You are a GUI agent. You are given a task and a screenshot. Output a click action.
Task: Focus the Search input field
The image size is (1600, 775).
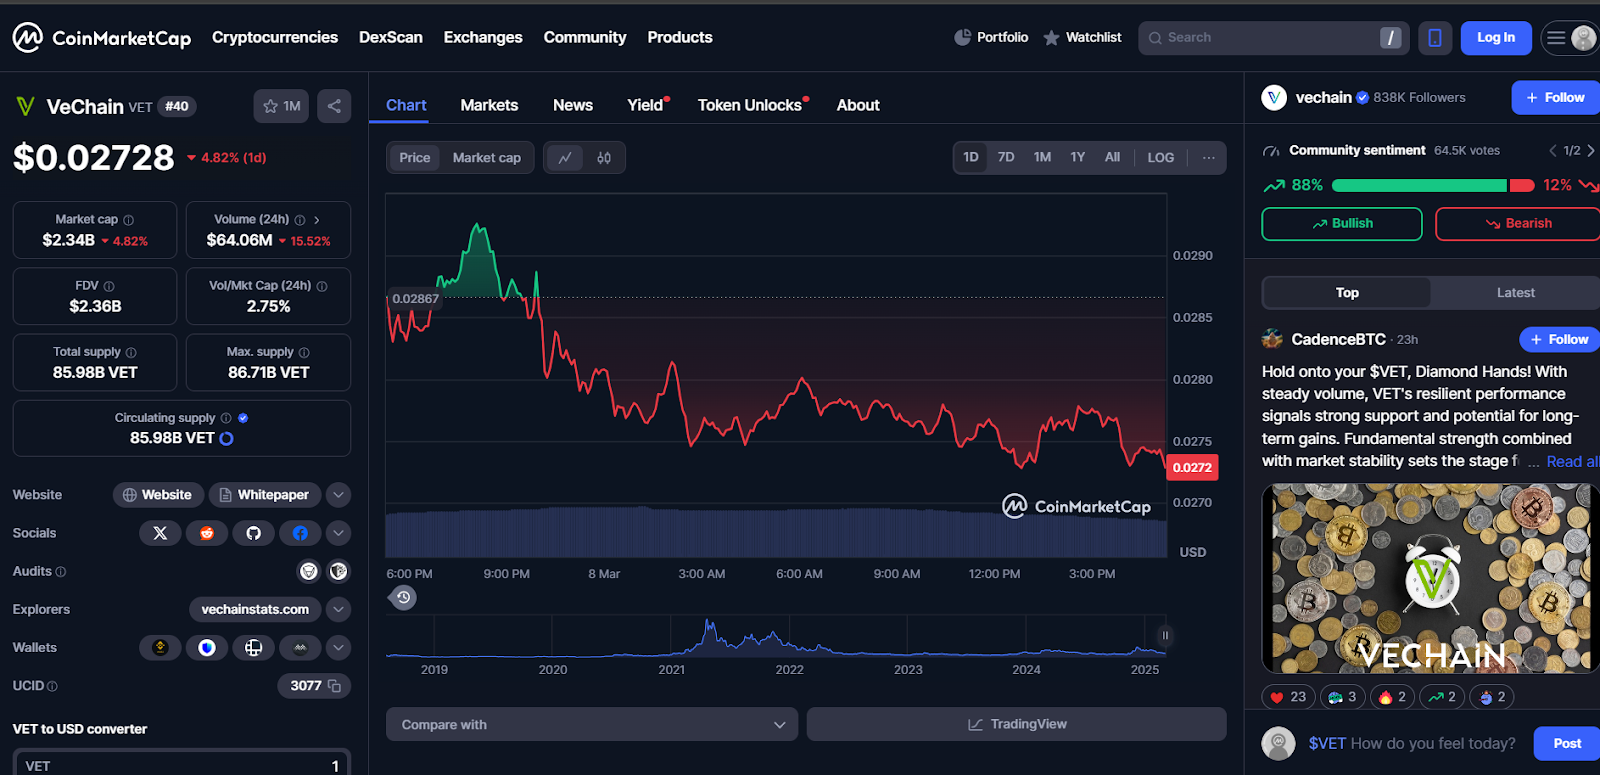(1273, 38)
